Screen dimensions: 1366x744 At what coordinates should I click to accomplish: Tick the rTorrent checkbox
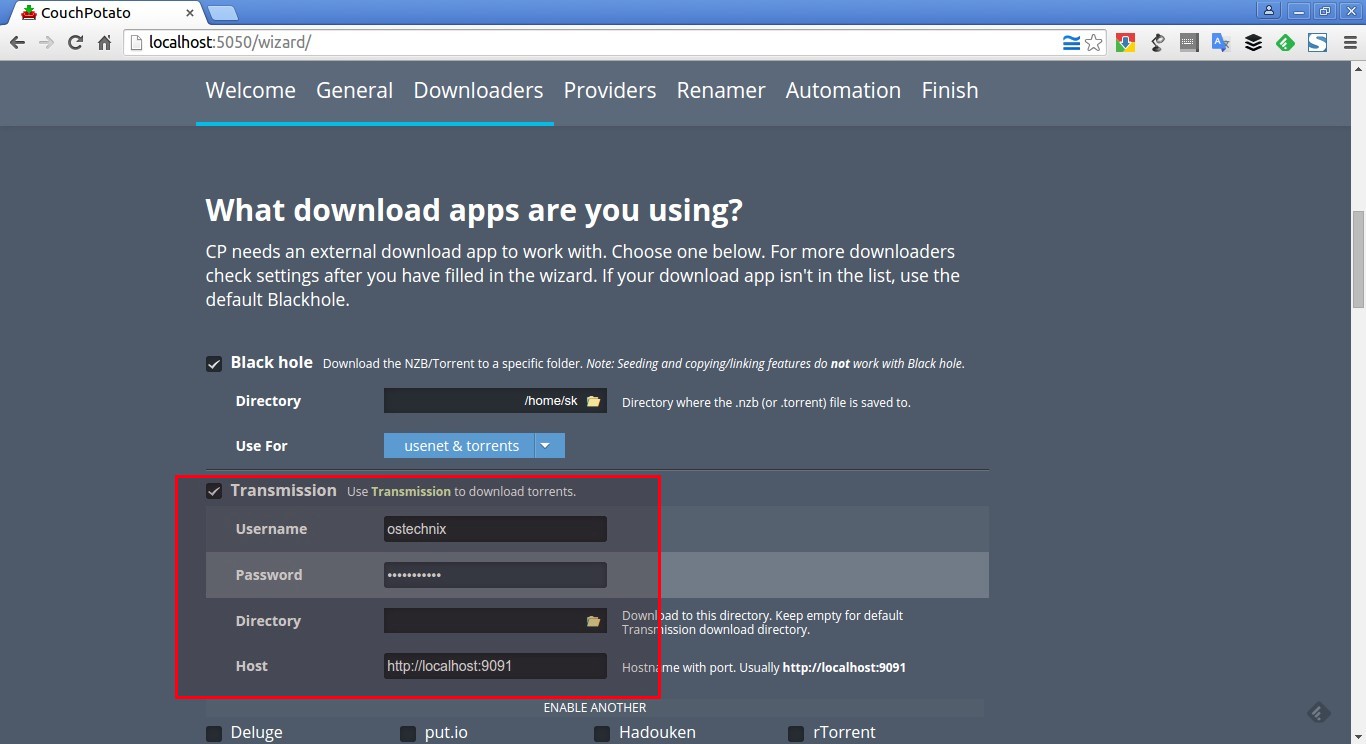796,734
